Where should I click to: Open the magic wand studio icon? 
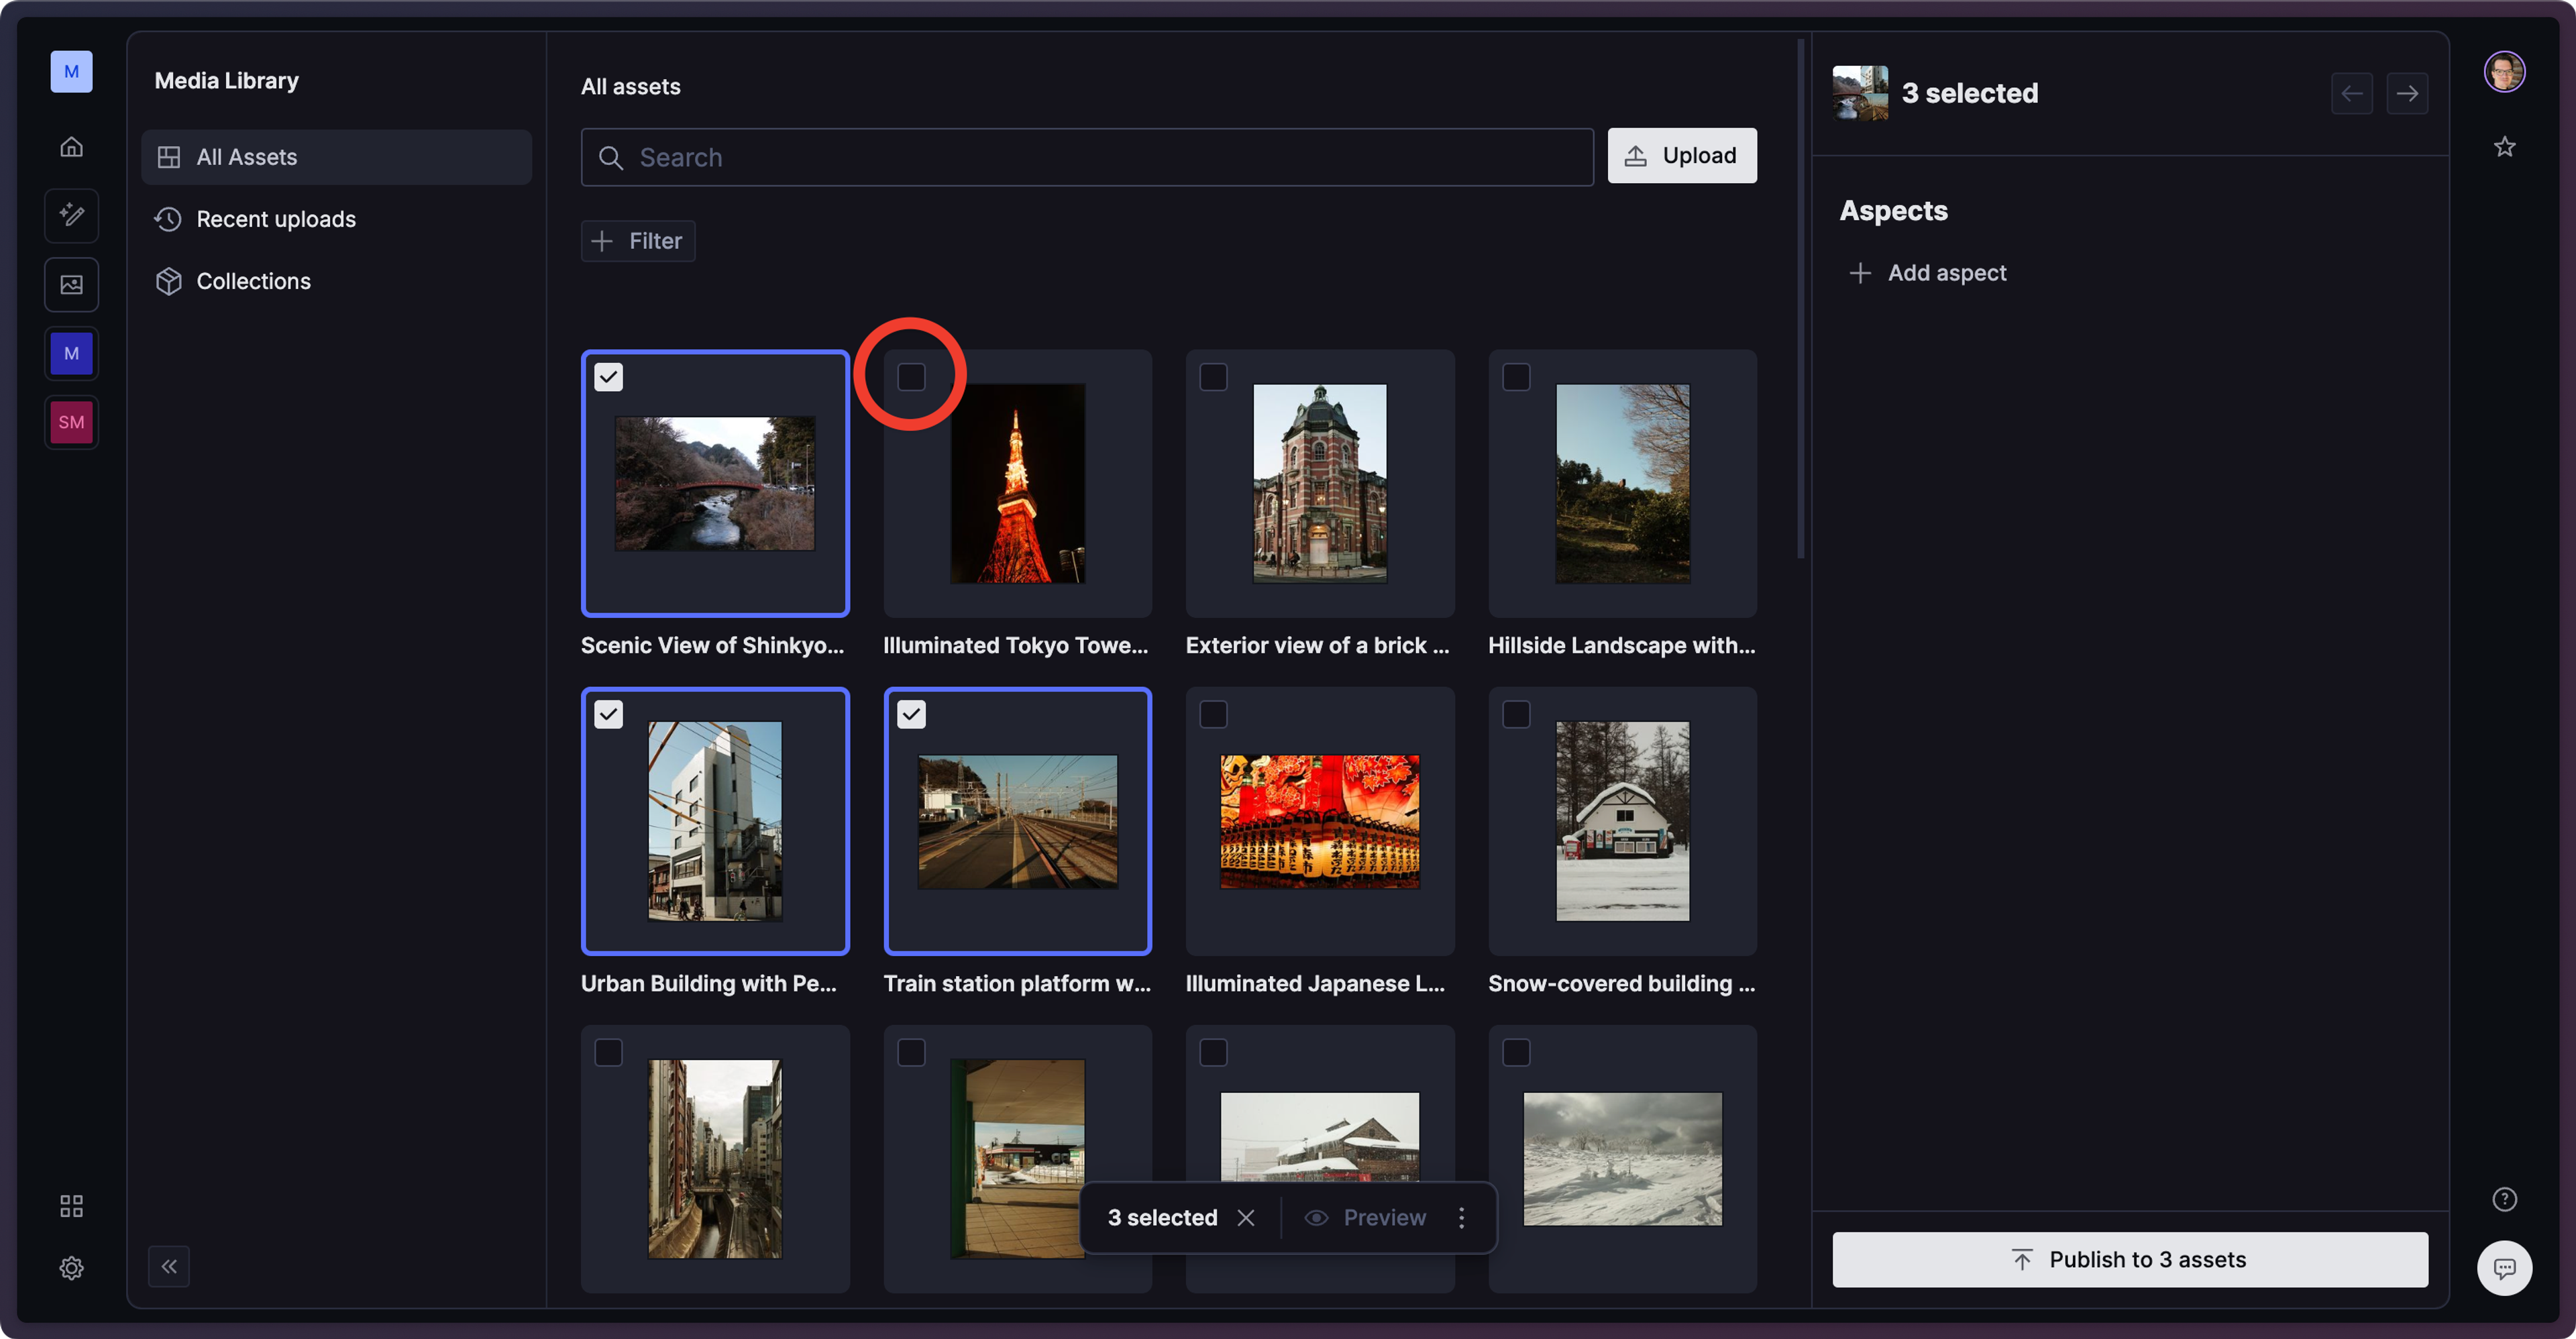tap(71, 215)
